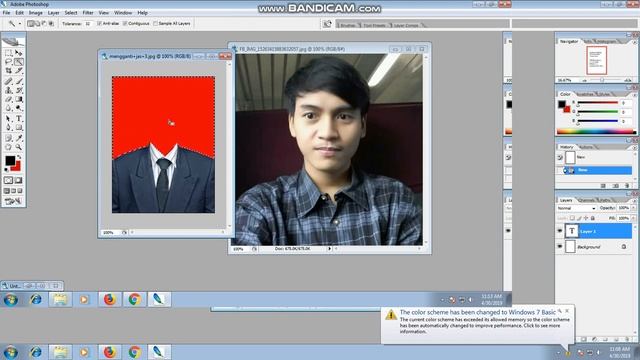
Task: Open the Opacity slider arrow
Action: pos(633,208)
